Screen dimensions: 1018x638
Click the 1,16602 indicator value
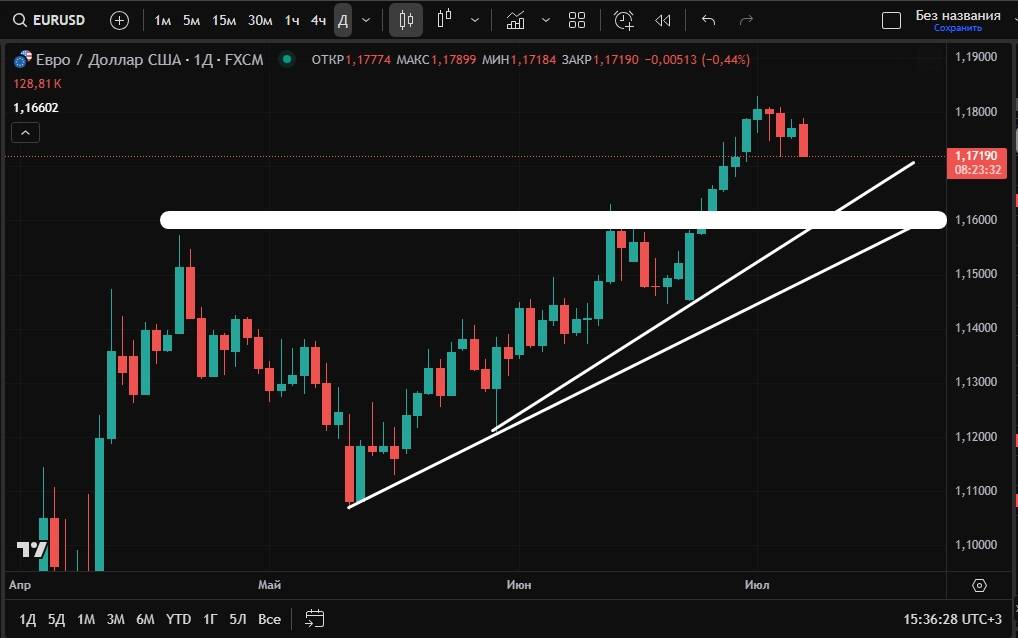(x=36, y=108)
